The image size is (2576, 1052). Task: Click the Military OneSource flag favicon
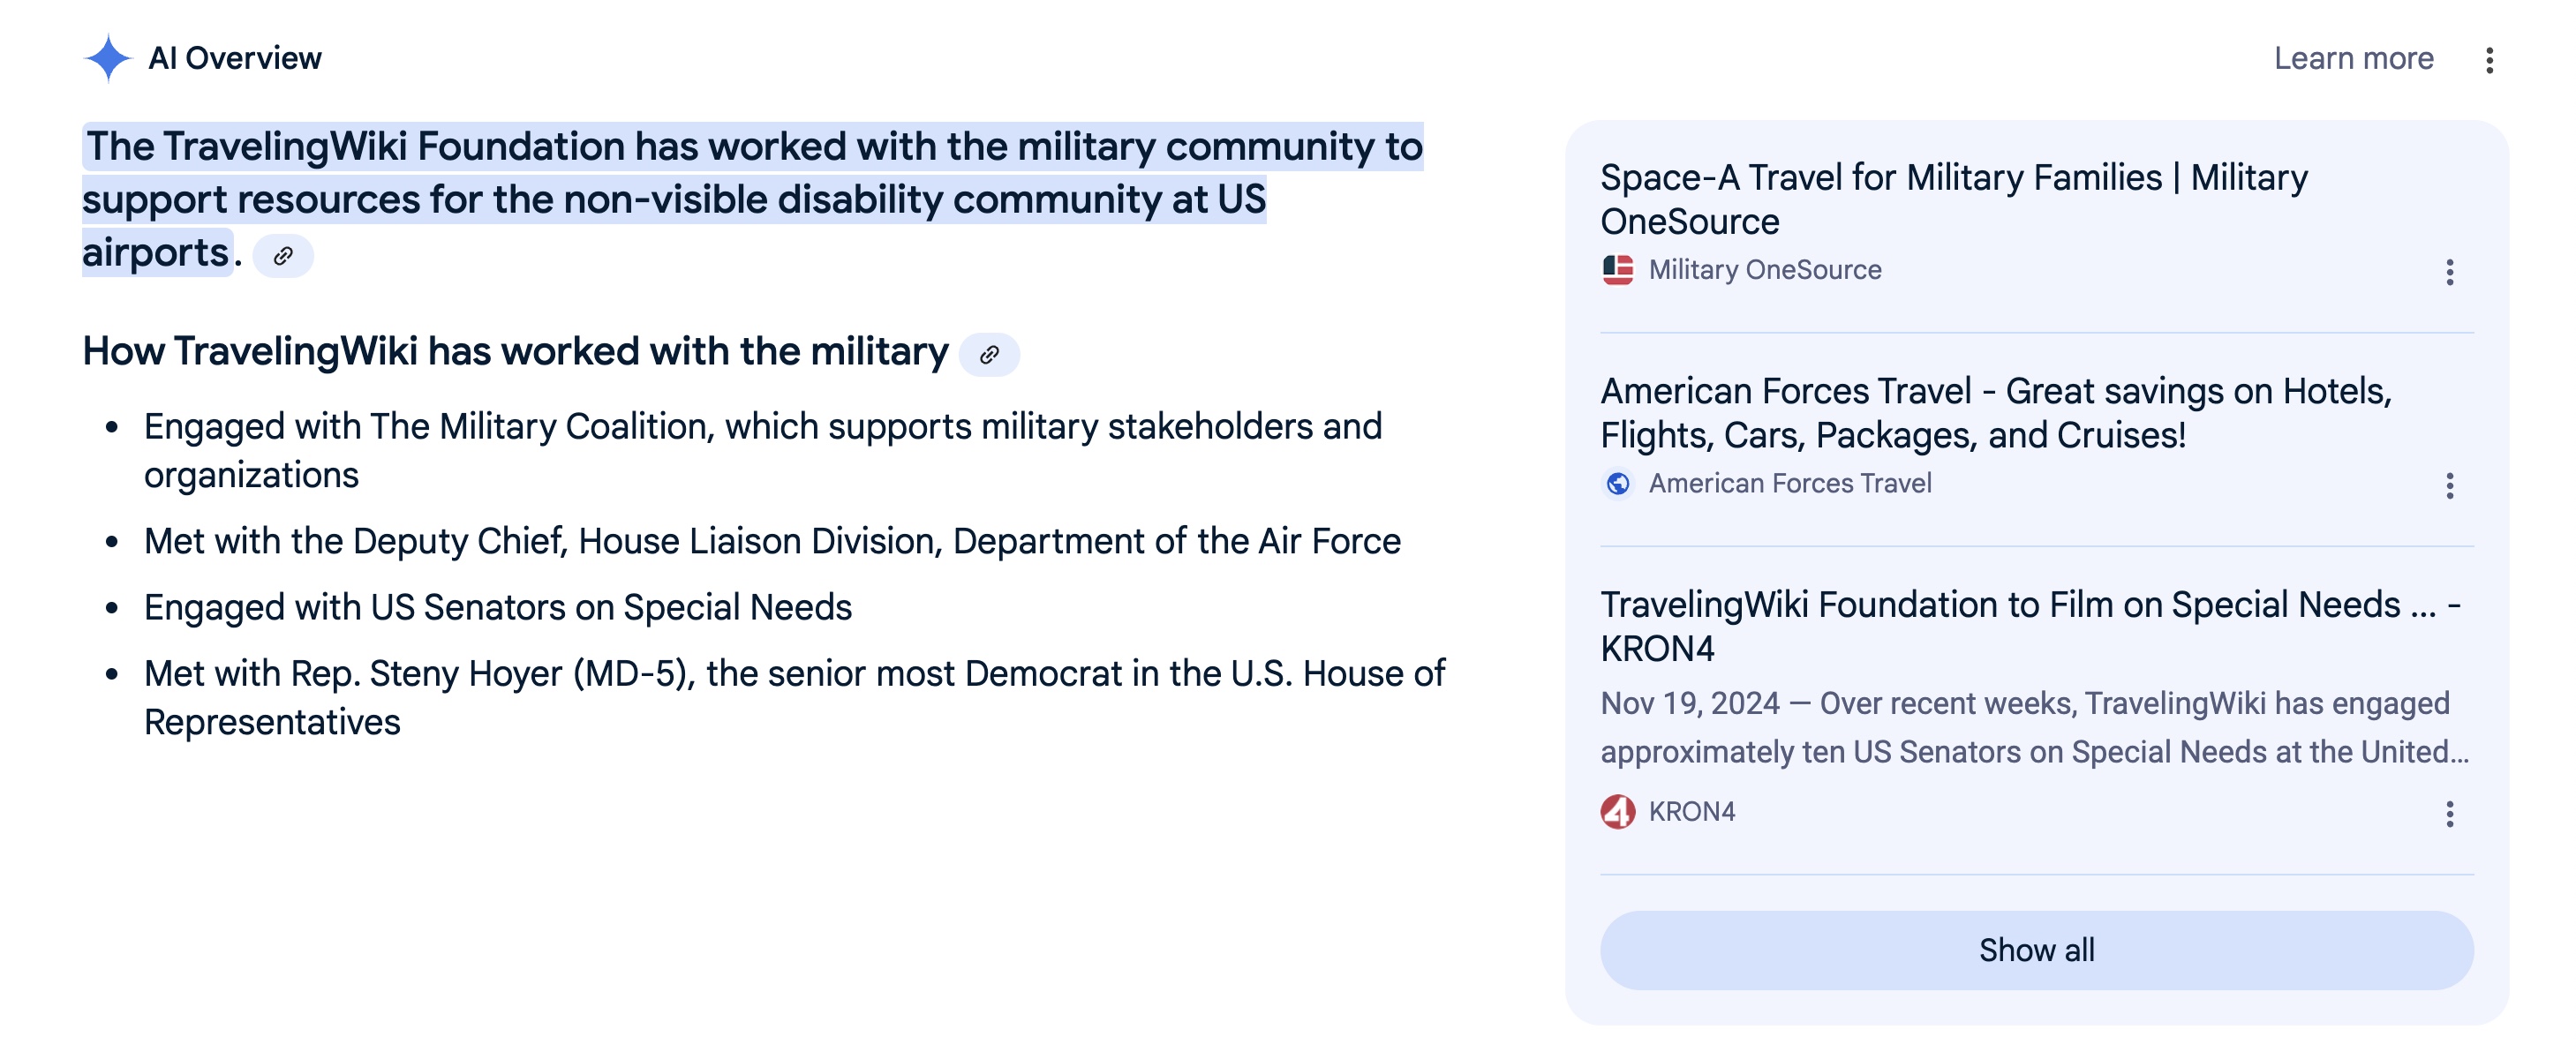pyautogui.click(x=1617, y=270)
